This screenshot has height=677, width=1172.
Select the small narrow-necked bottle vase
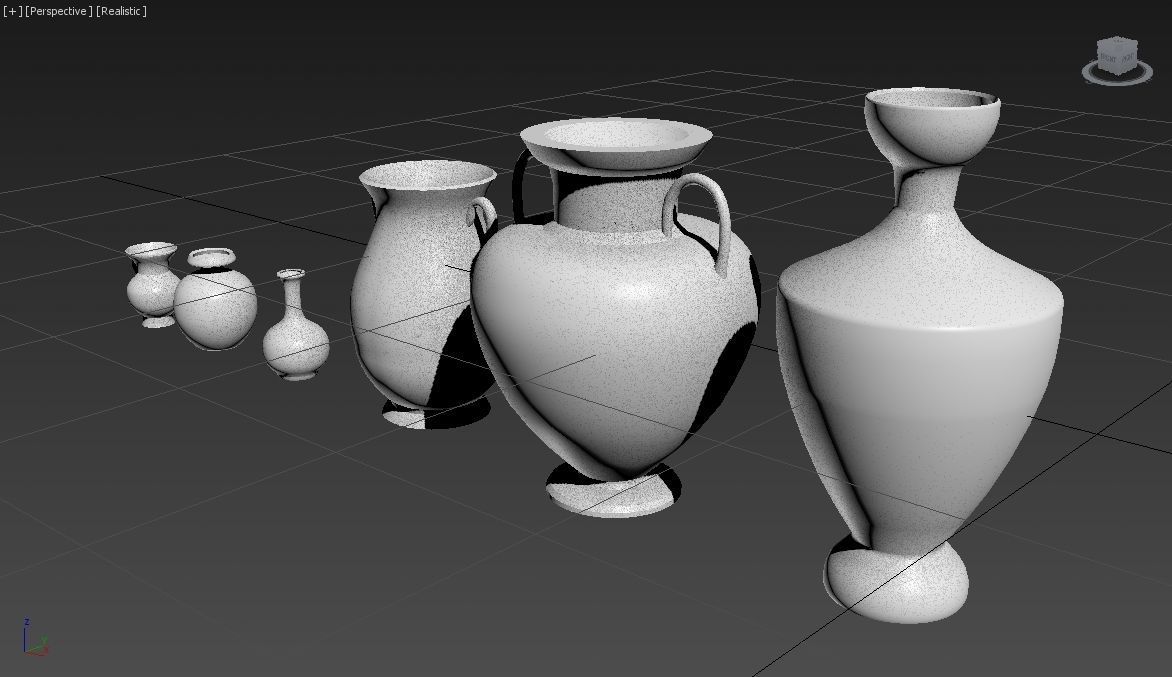pyautogui.click(x=295, y=325)
